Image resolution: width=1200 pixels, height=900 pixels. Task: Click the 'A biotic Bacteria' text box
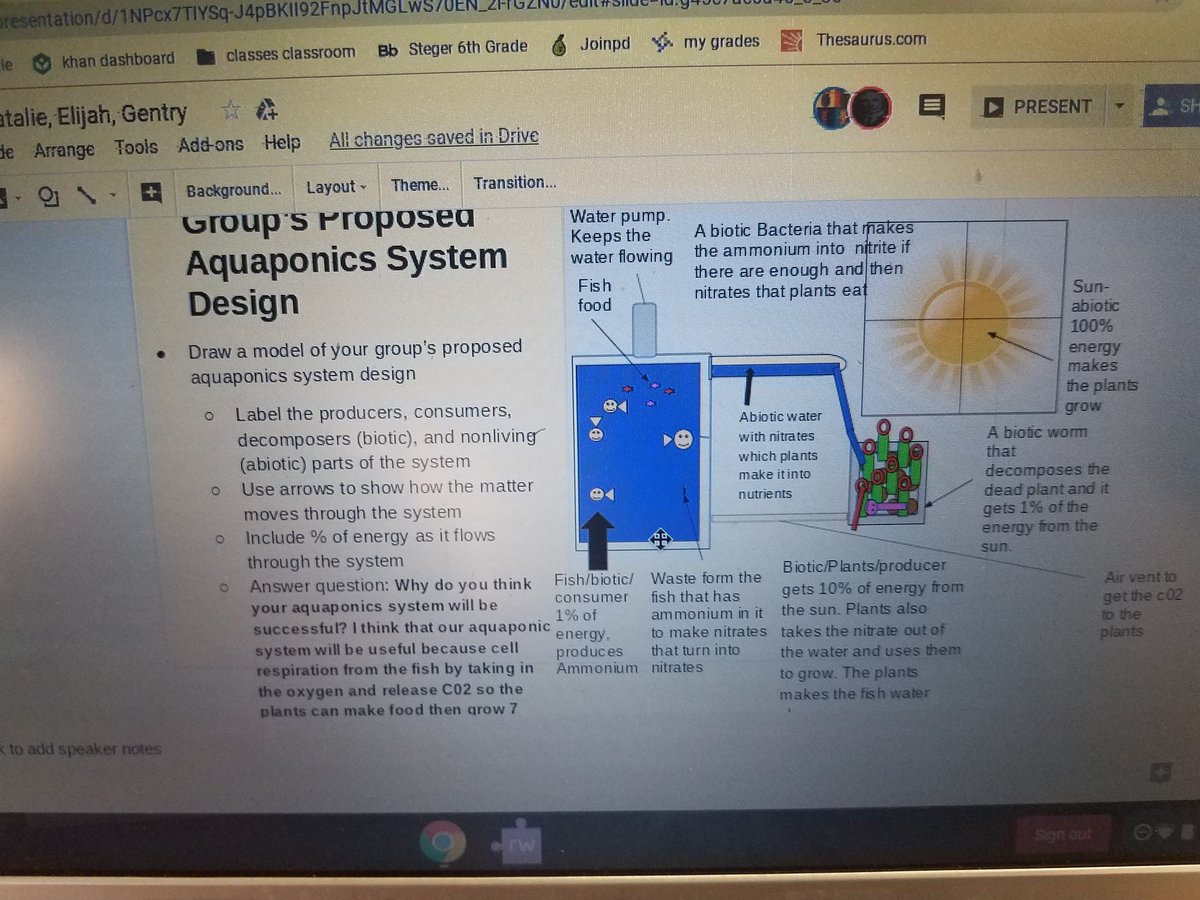804,260
